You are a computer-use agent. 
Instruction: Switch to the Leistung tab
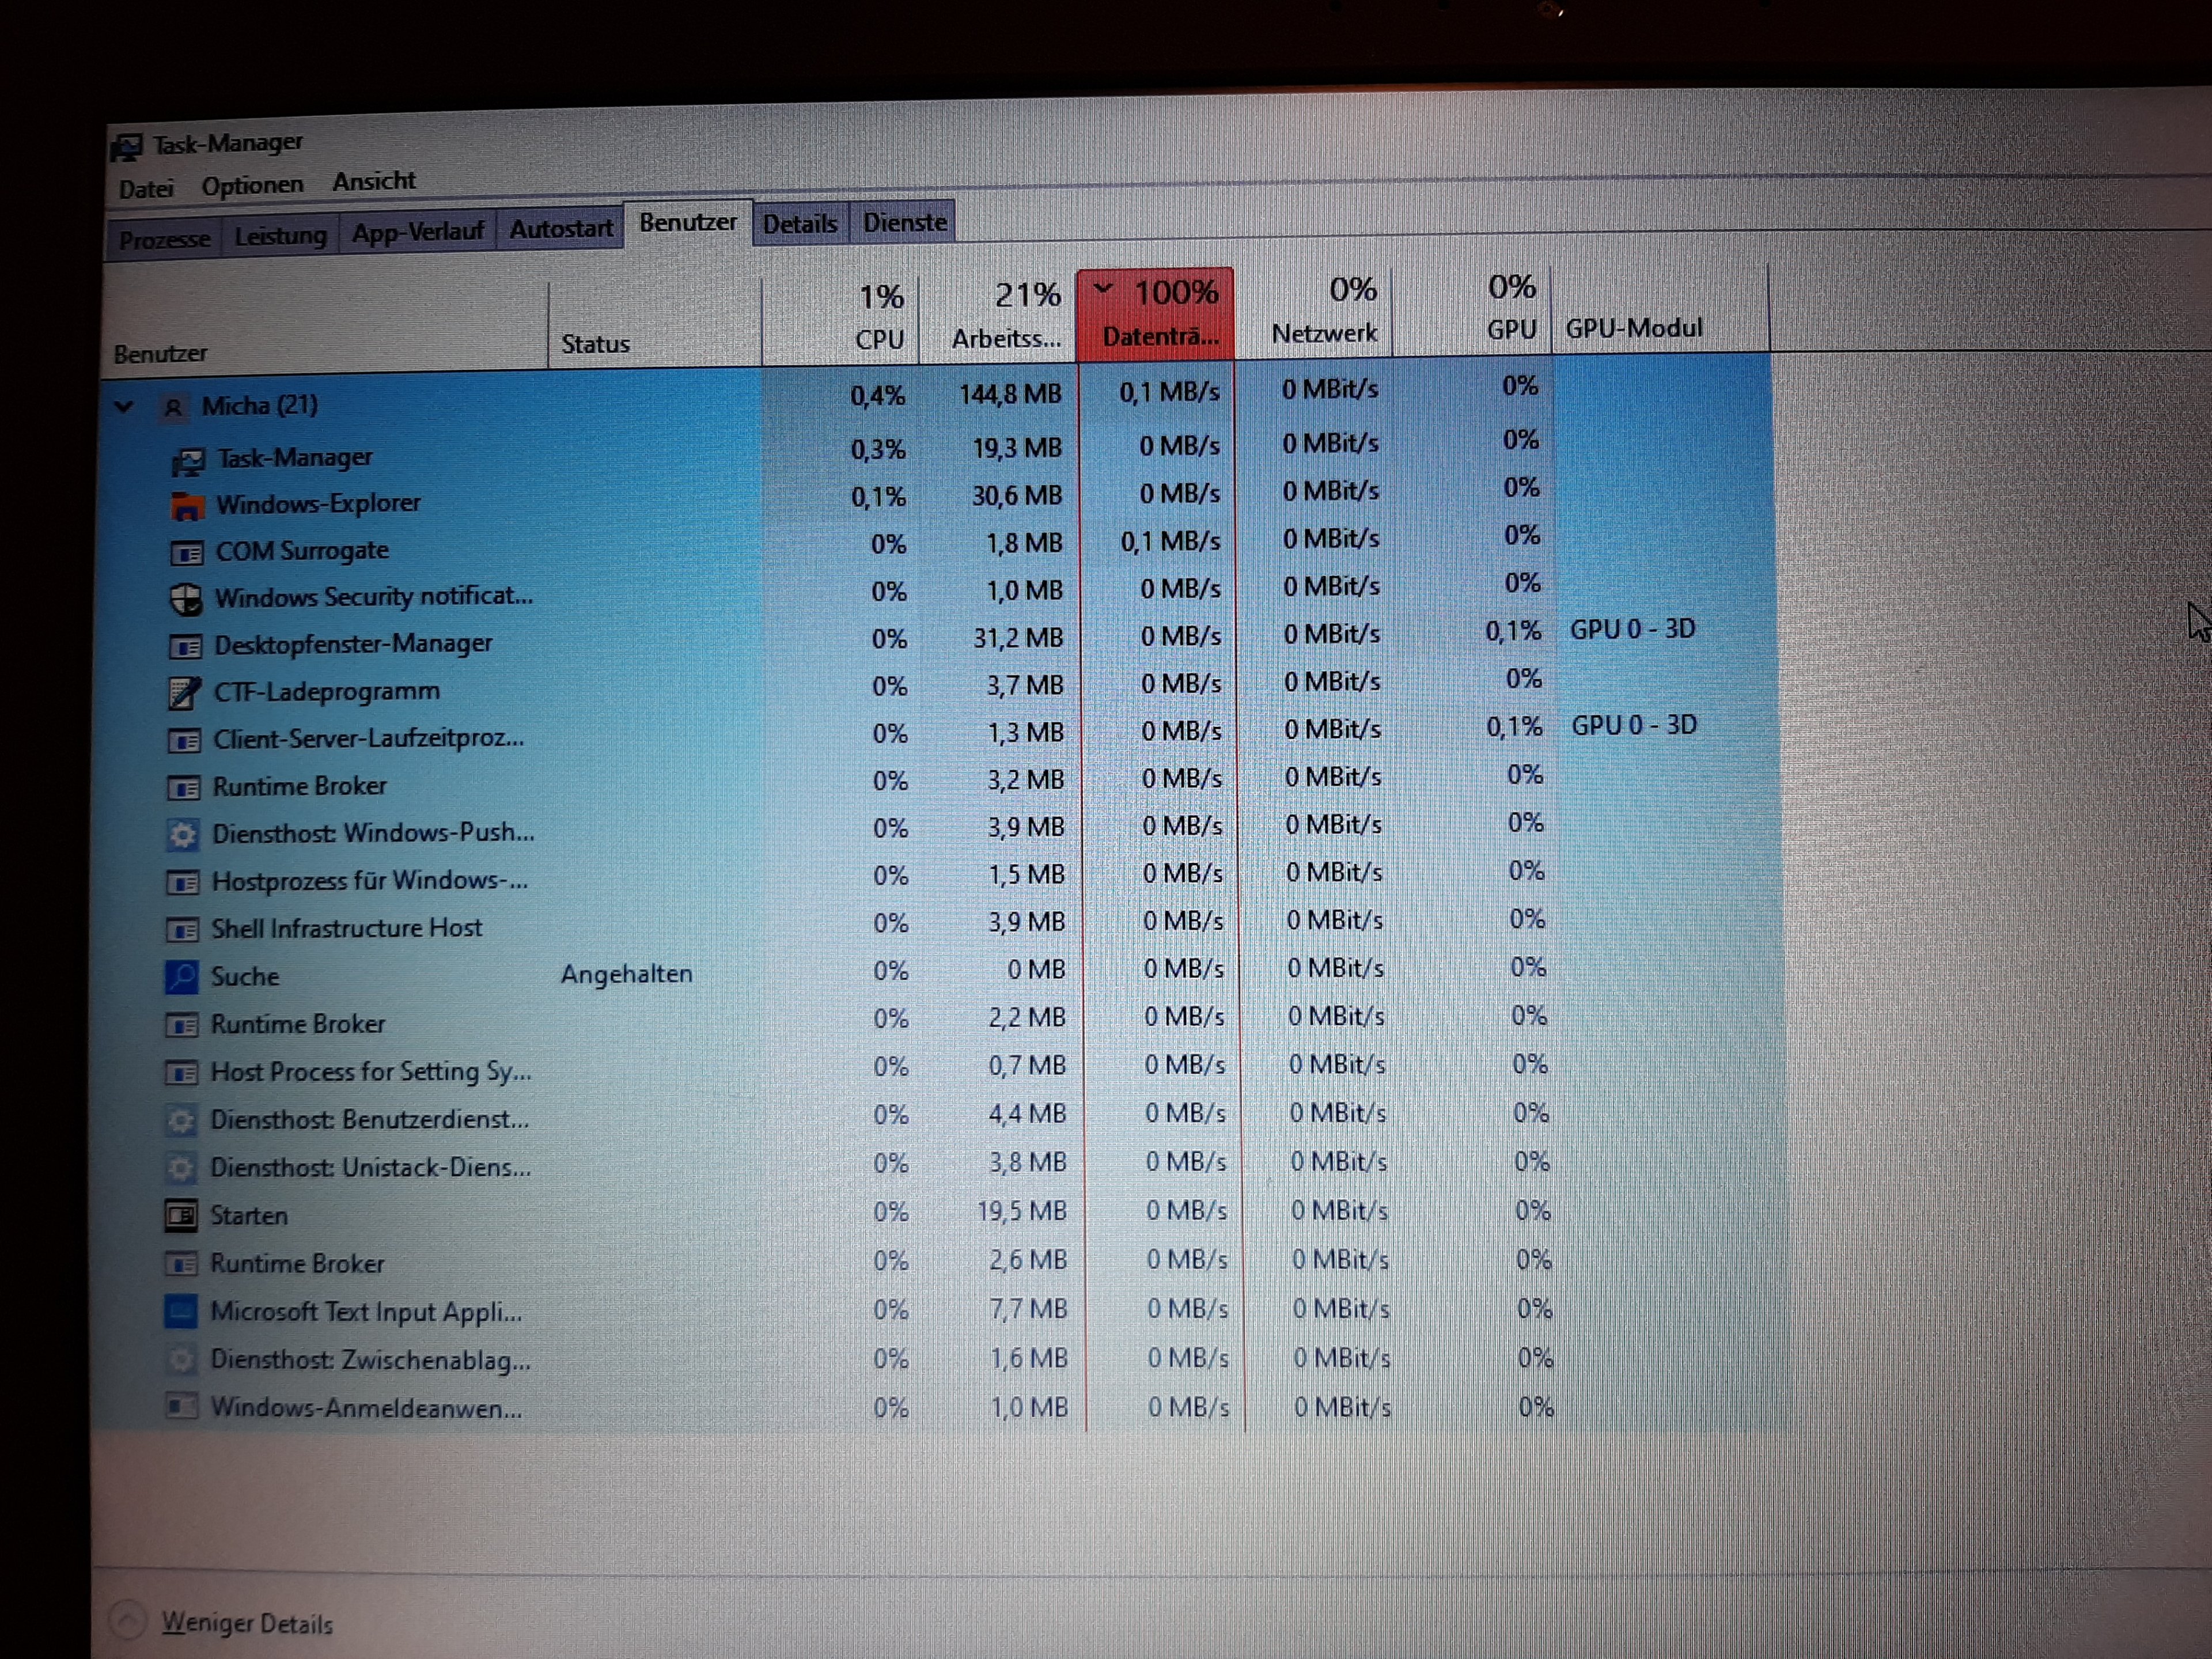(280, 236)
